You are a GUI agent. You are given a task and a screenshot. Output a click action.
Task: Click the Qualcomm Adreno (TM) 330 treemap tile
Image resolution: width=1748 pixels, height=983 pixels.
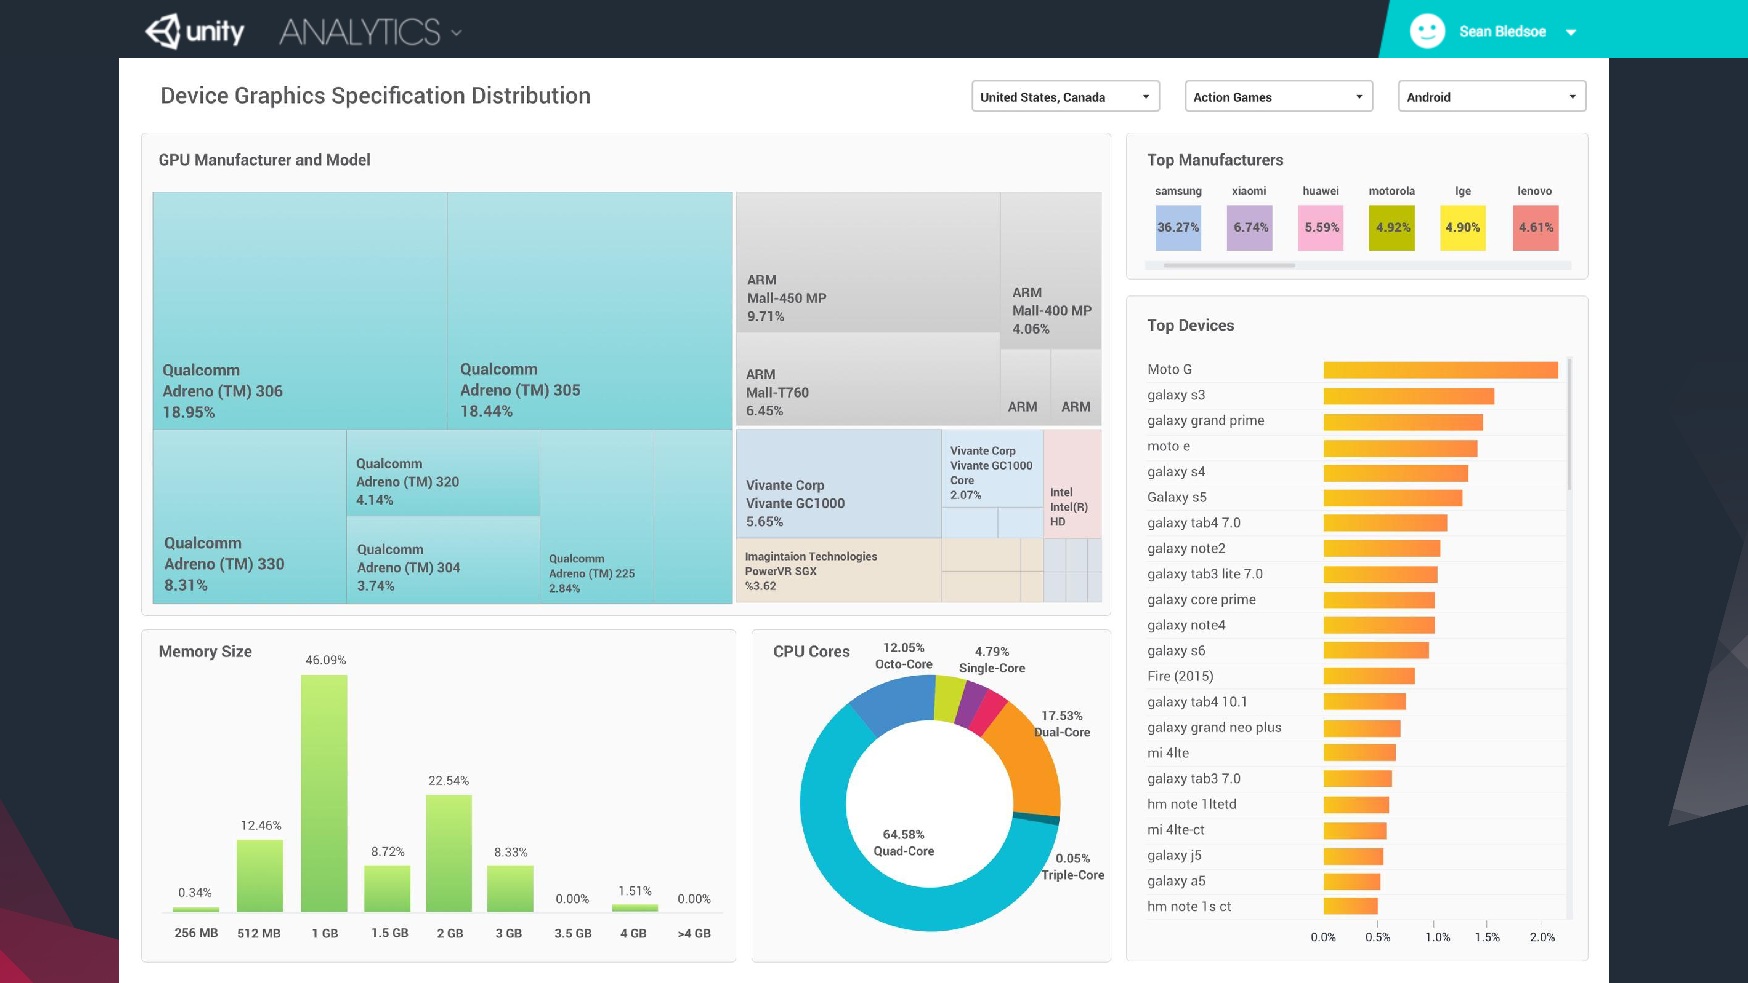(249, 517)
